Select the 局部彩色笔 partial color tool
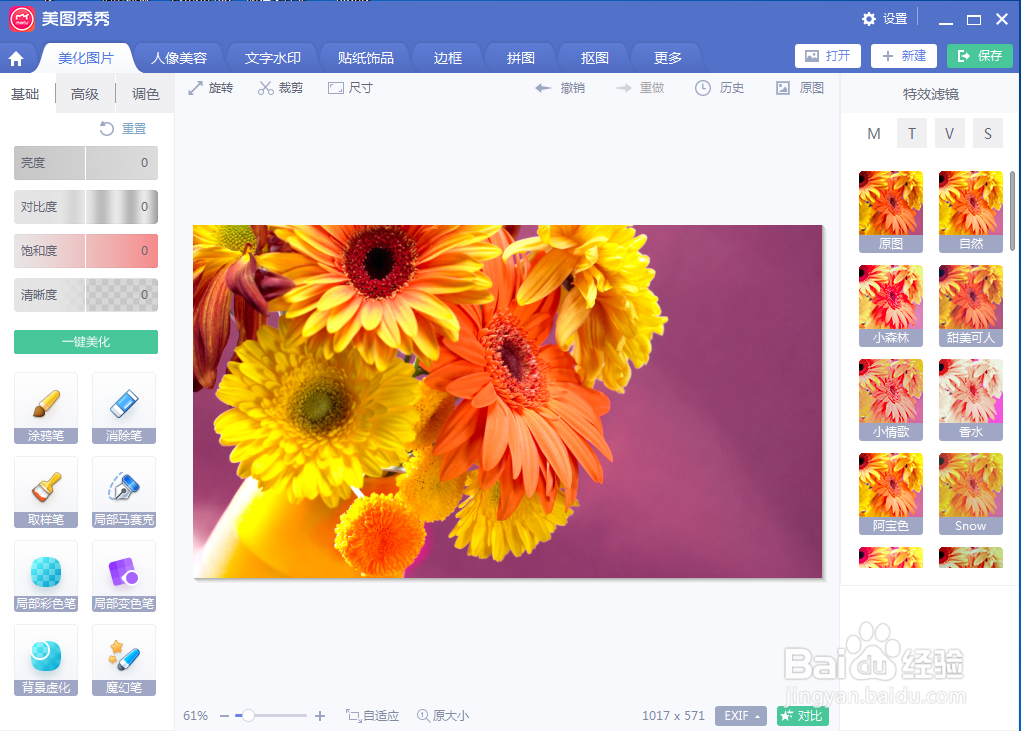 [46, 576]
